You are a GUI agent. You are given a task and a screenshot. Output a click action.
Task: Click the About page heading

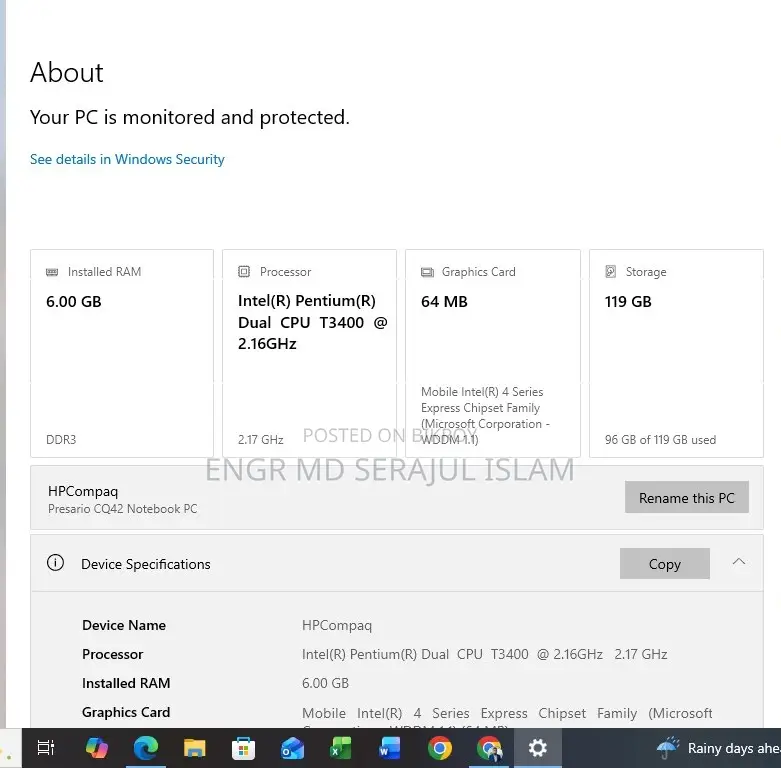coord(67,73)
